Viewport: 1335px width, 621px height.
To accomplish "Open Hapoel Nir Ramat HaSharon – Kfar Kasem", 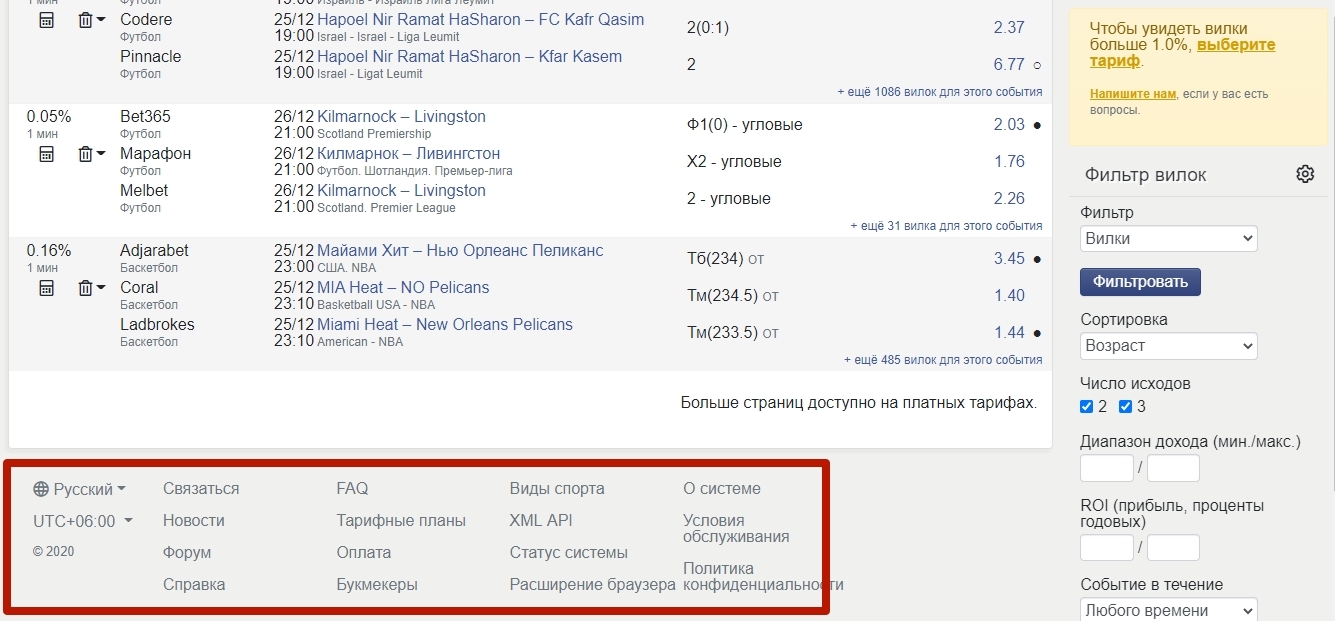I will coord(469,57).
